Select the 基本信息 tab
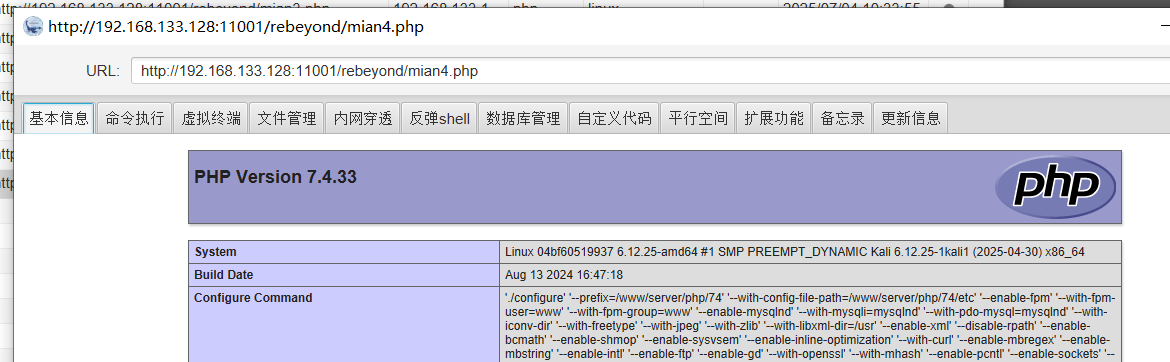1170x362 pixels. click(x=58, y=118)
